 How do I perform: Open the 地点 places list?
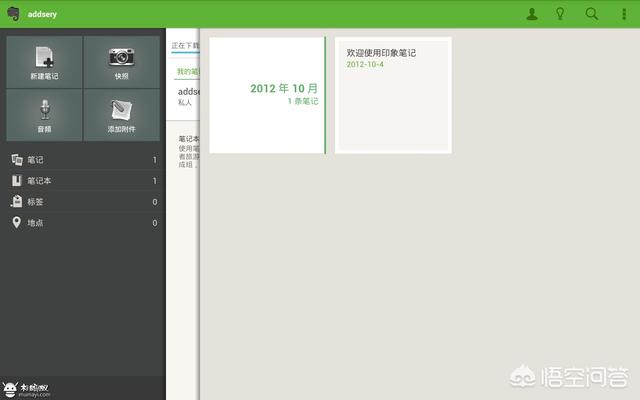click(83, 223)
